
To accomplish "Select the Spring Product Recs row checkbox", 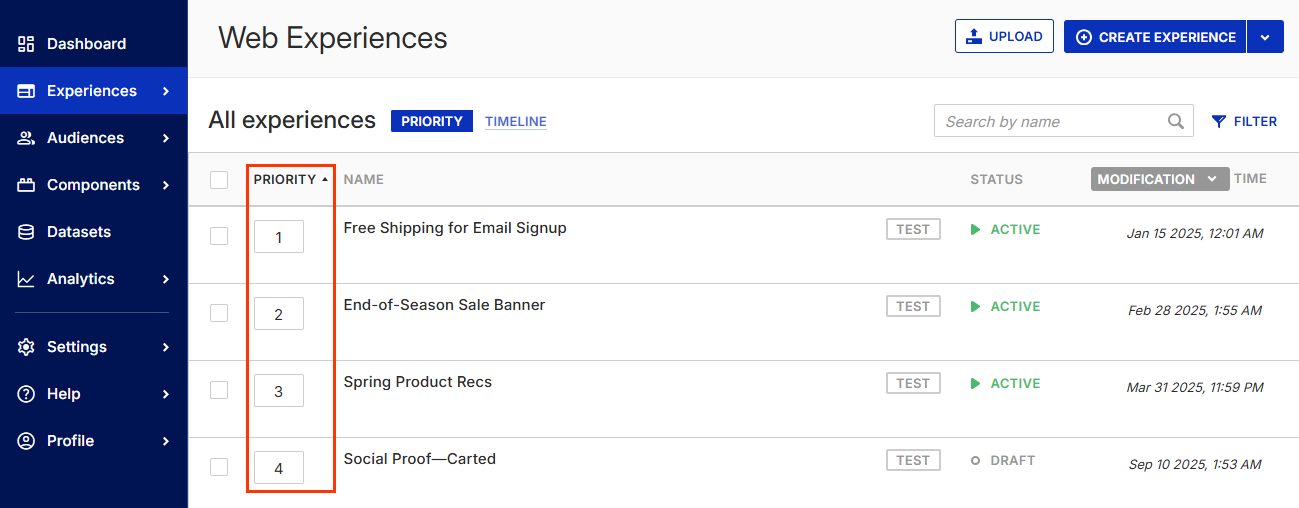I will [x=219, y=390].
